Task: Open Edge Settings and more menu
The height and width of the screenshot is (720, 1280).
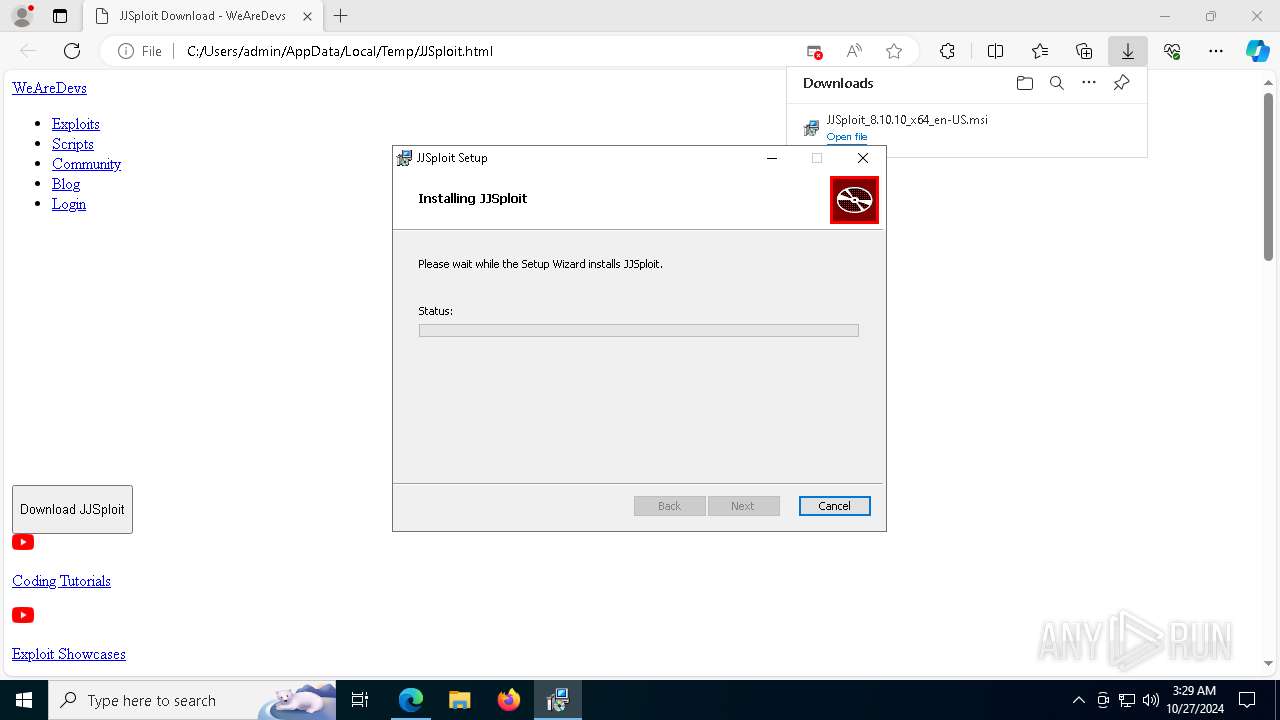Action: point(1216,51)
